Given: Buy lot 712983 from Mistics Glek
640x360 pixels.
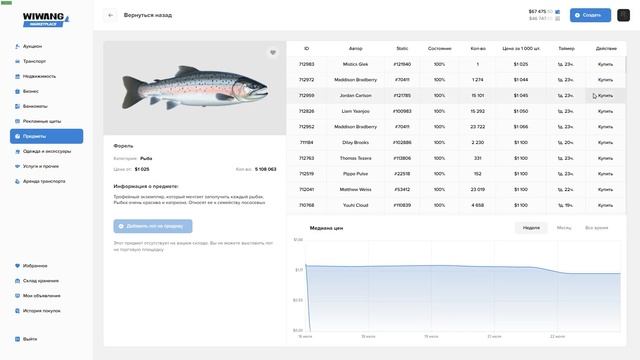Looking at the screenshot, I should (605, 64).
